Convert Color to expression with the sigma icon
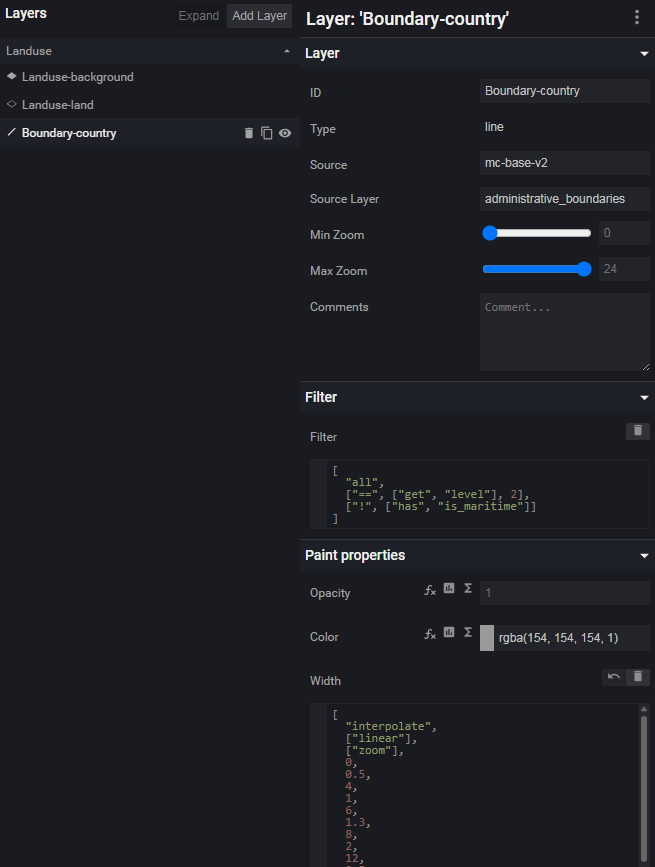 [467, 634]
